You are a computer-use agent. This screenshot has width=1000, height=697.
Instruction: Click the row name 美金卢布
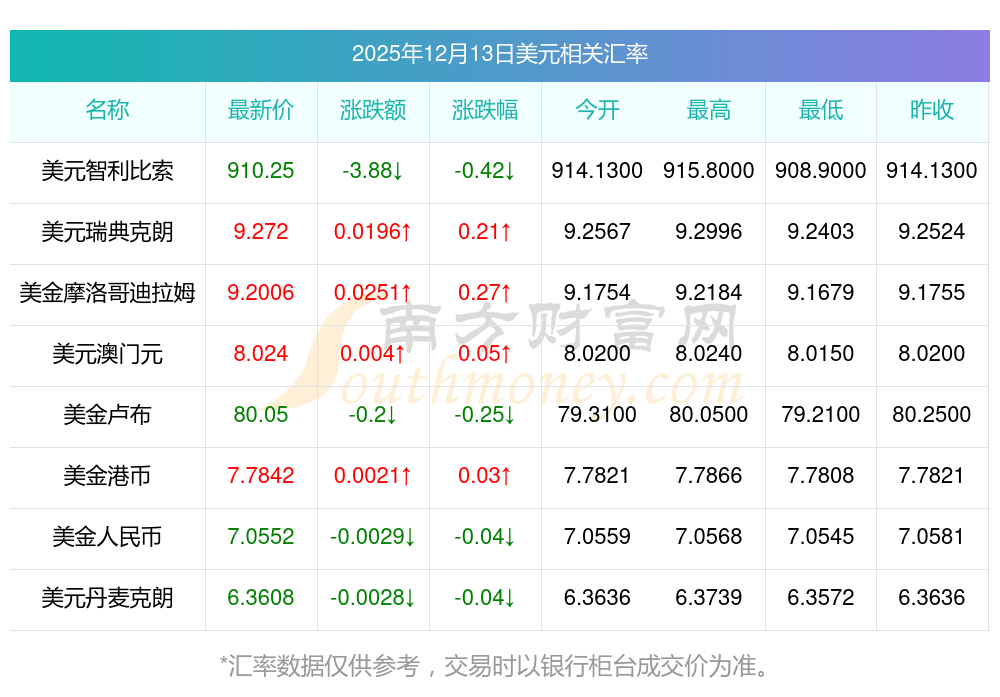(x=107, y=415)
